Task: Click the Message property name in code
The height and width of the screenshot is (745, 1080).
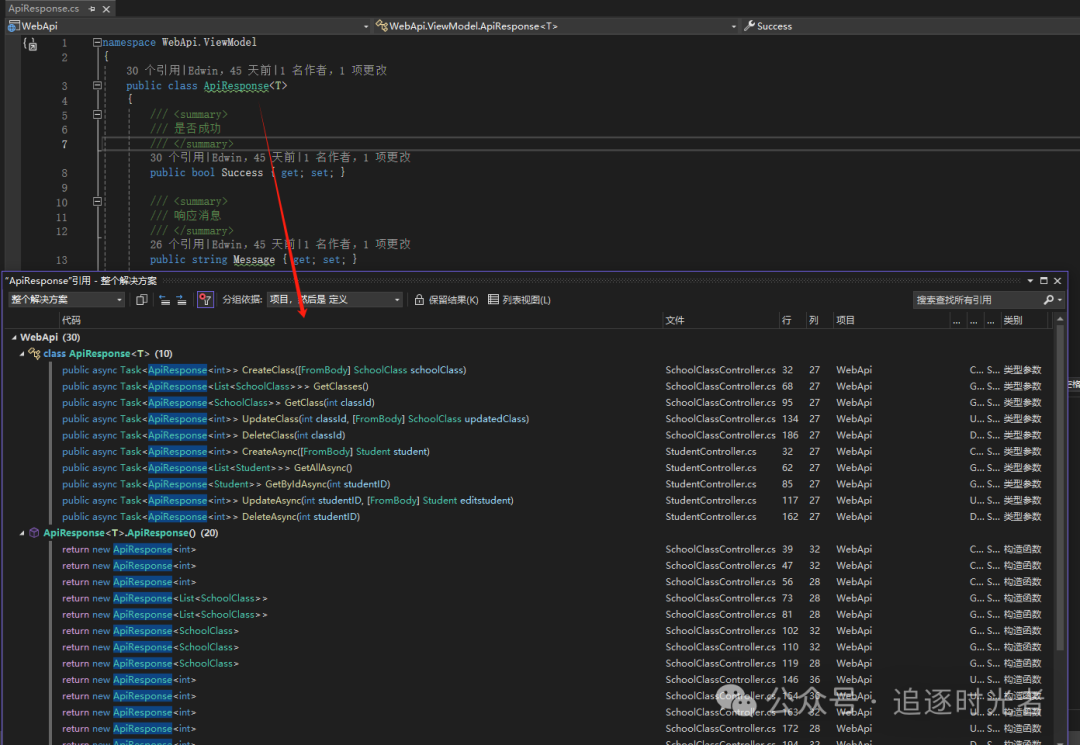Action: (x=253, y=260)
